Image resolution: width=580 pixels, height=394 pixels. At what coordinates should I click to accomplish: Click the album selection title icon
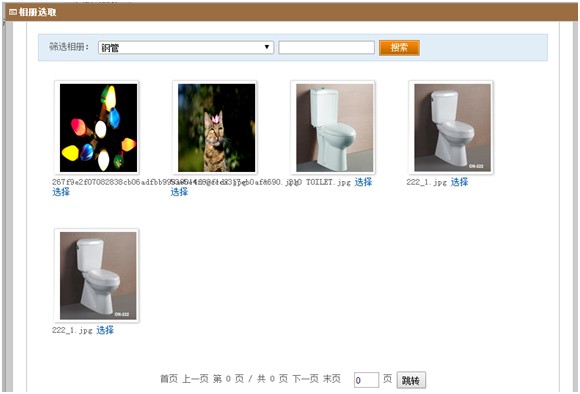click(13, 12)
